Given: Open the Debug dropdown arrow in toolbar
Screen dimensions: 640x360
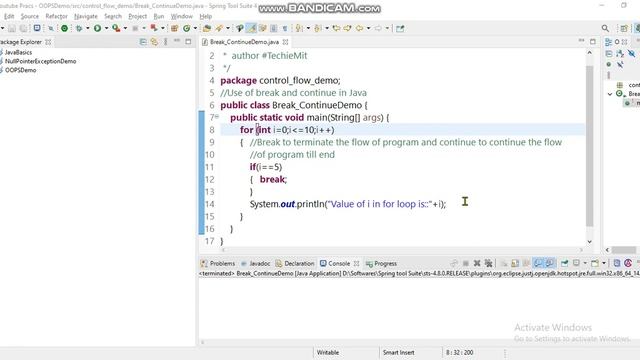Looking at the screenshot, I should tap(87, 28).
